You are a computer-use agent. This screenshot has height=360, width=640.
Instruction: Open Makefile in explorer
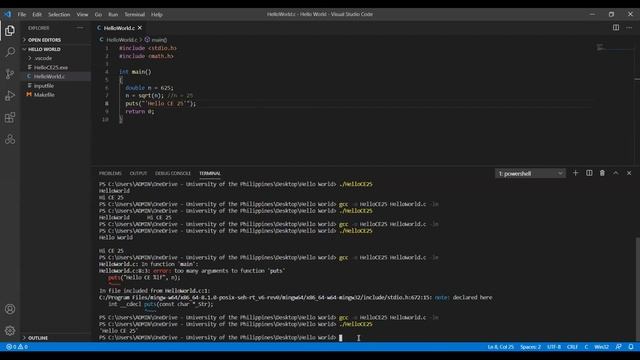(x=56, y=95)
